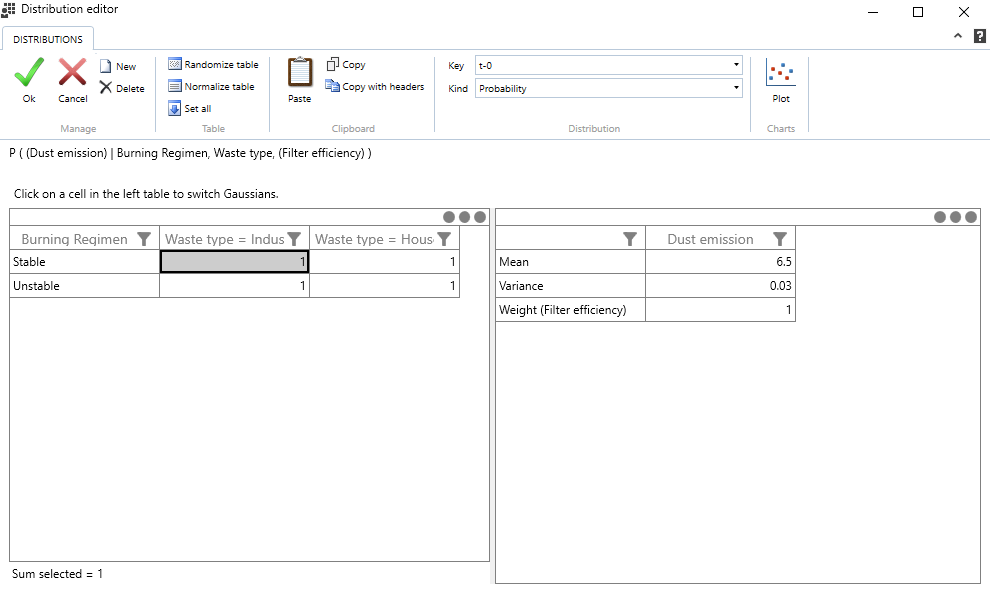Click Normalize table
Screen dimensions: 990x594
coord(211,87)
